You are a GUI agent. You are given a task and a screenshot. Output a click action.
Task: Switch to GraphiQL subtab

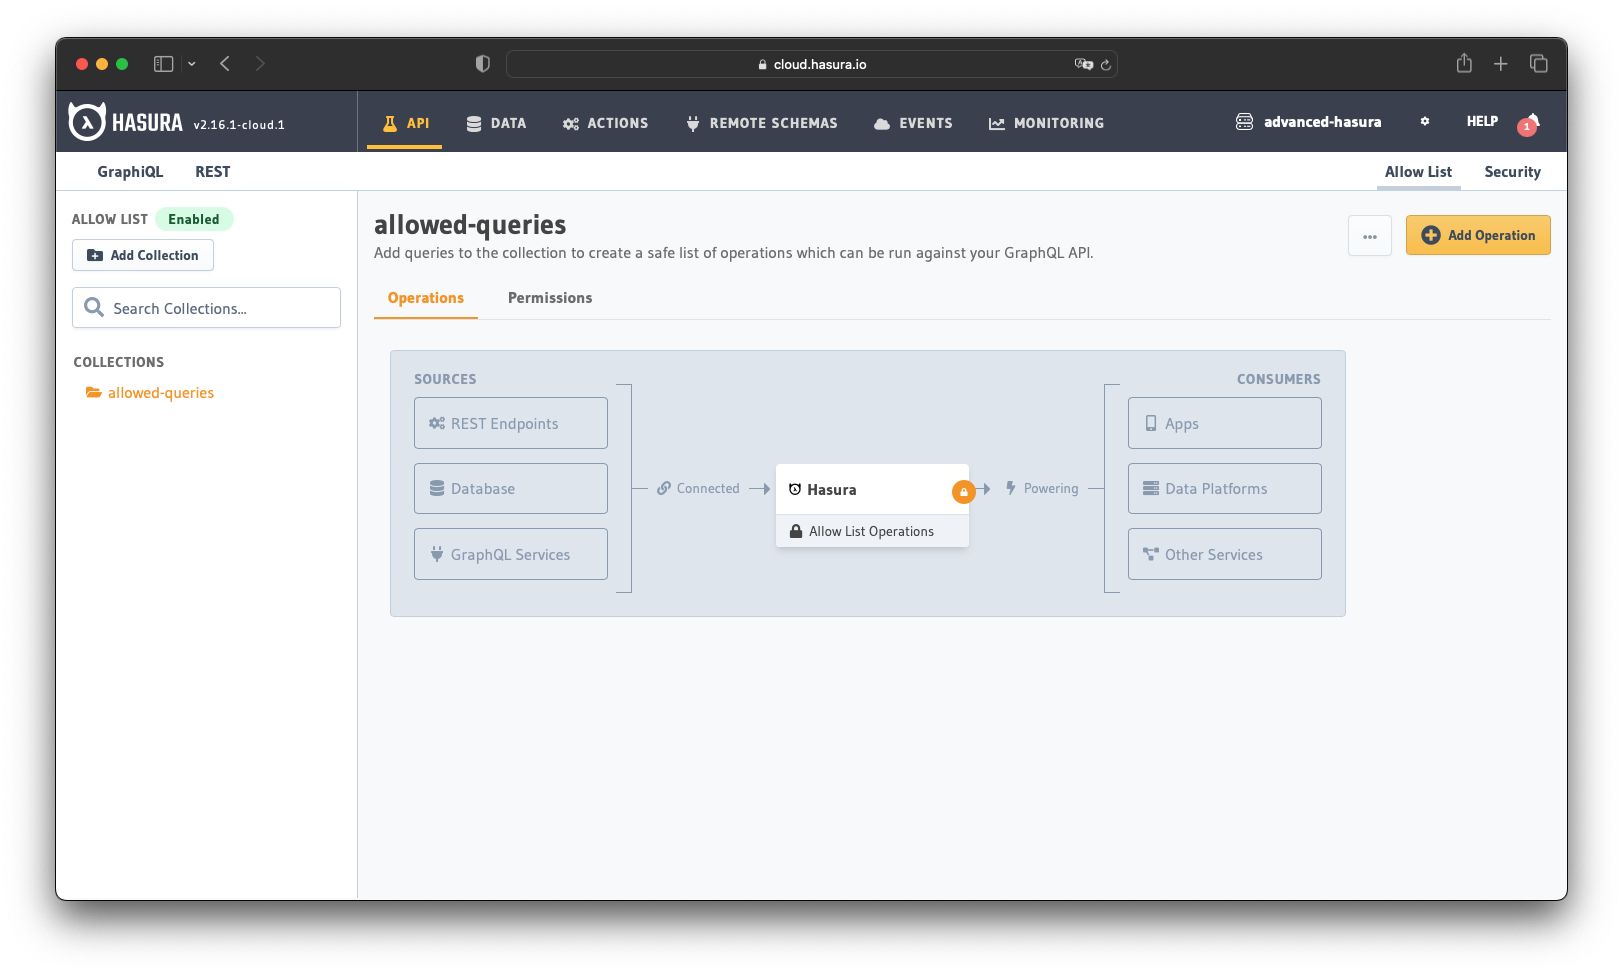(130, 172)
